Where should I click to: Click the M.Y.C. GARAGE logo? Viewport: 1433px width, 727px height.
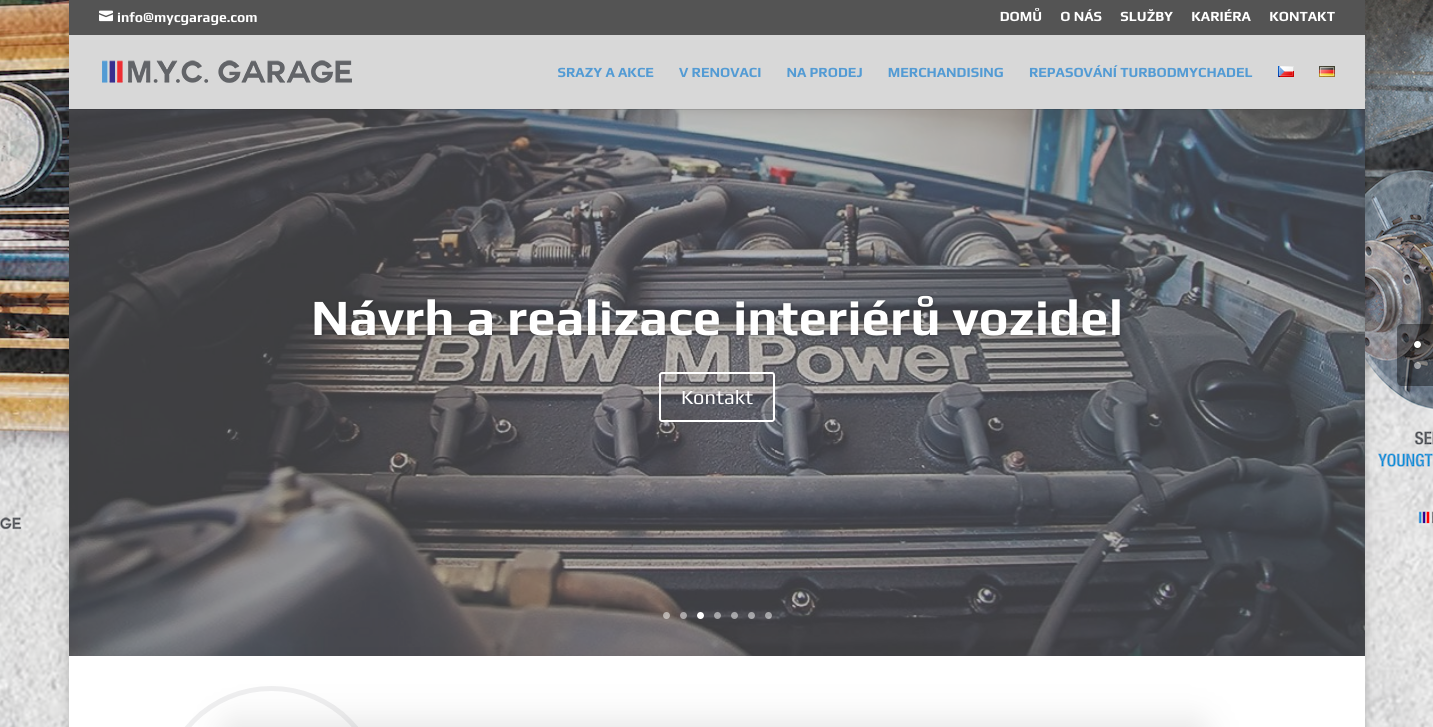227,71
